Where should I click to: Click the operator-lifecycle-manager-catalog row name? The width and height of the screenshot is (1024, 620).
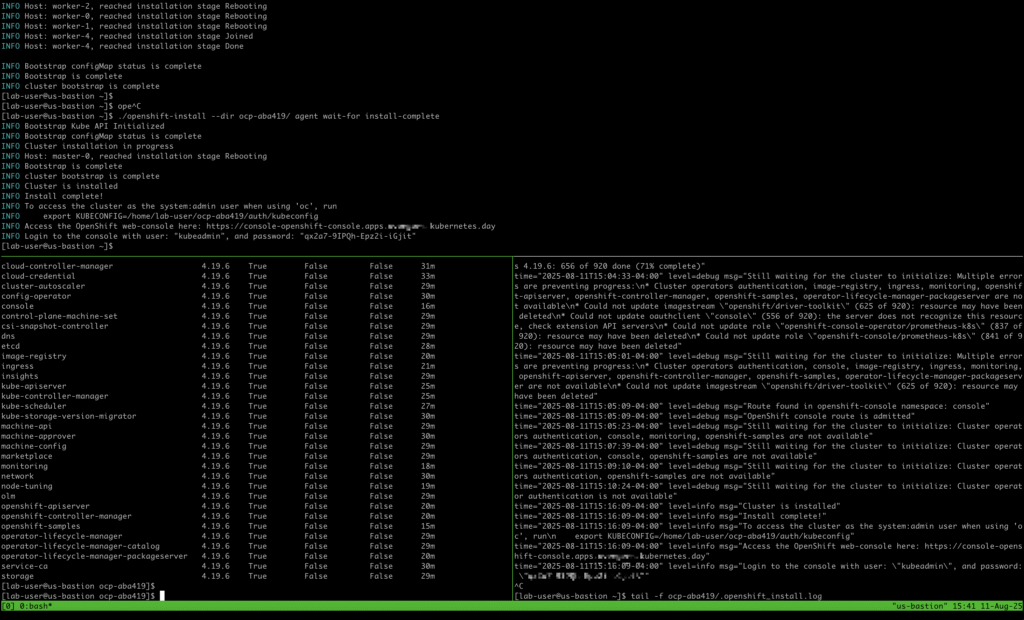80,546
